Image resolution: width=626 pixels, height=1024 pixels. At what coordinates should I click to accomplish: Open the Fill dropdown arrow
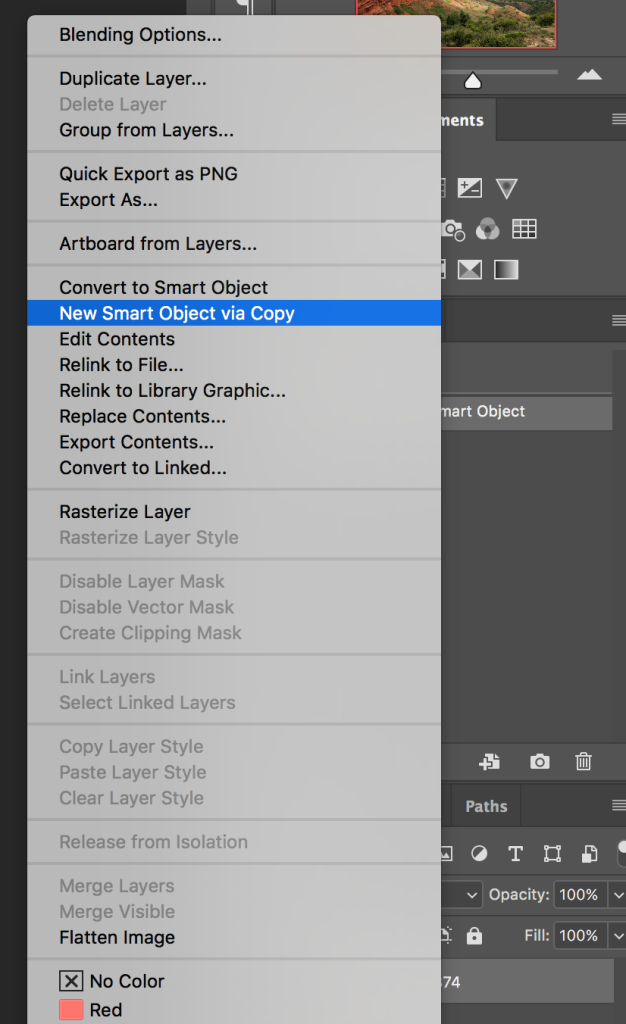click(x=617, y=936)
